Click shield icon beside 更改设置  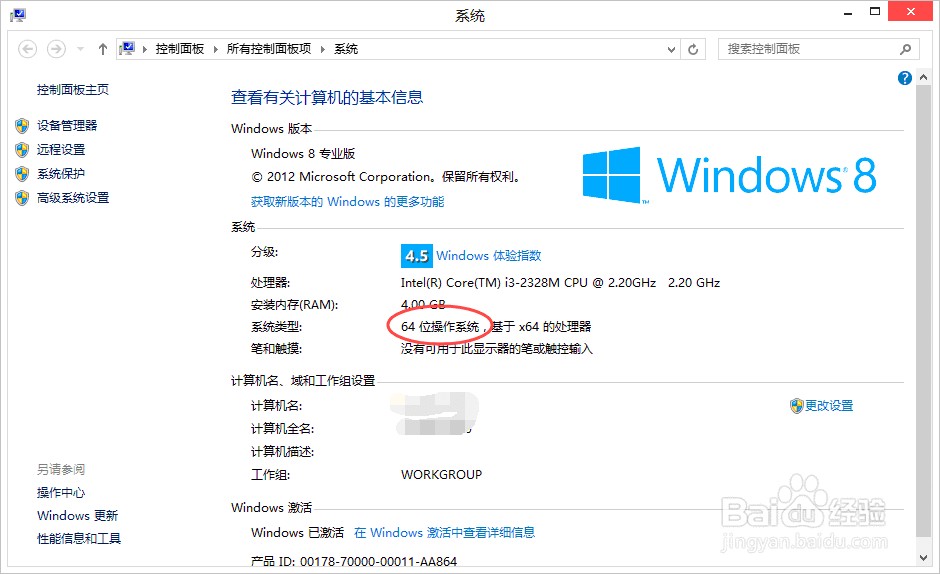coord(796,406)
